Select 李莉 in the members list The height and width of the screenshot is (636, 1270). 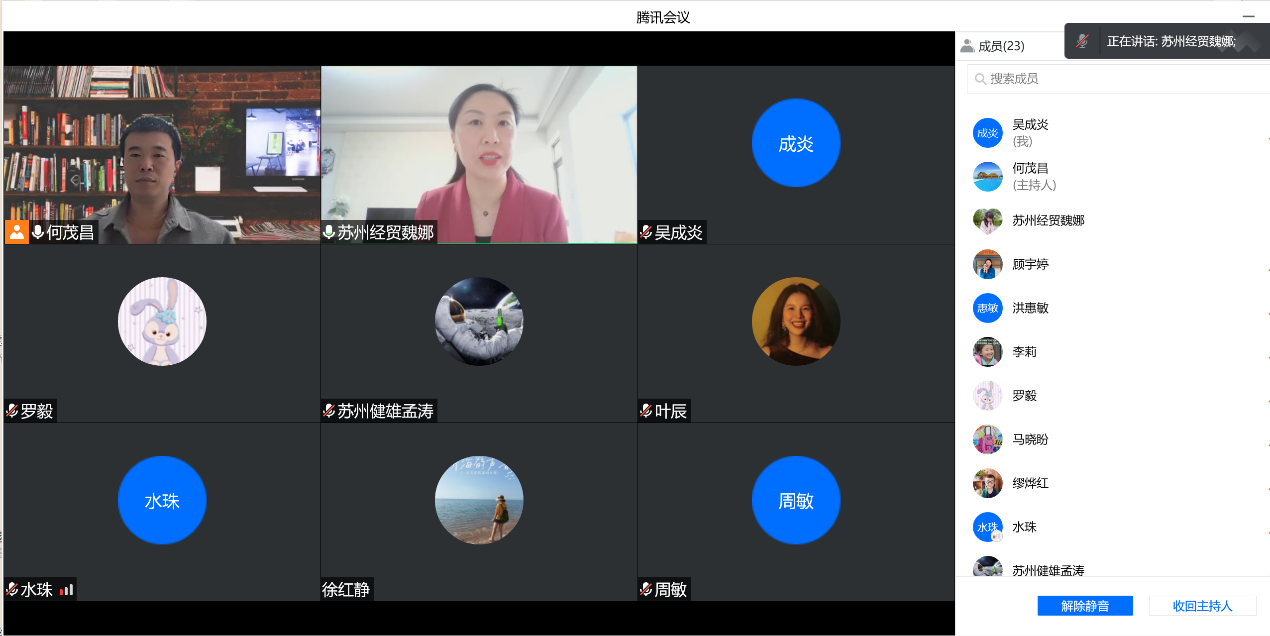coord(1024,352)
